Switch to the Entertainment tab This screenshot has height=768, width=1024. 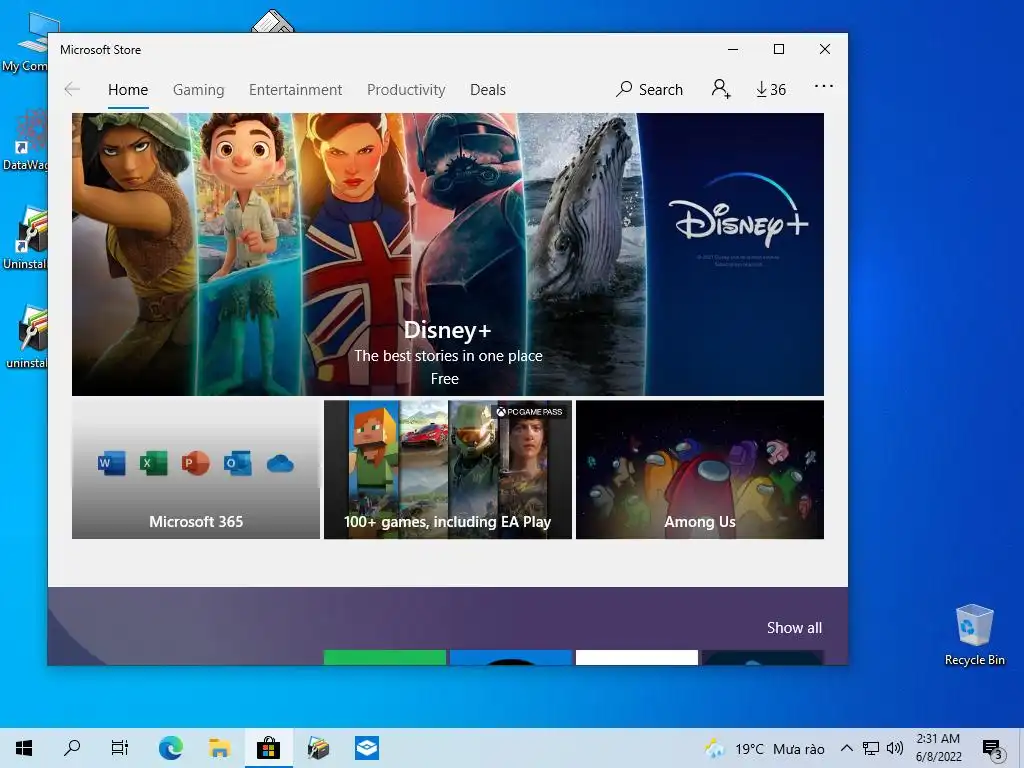click(x=295, y=89)
